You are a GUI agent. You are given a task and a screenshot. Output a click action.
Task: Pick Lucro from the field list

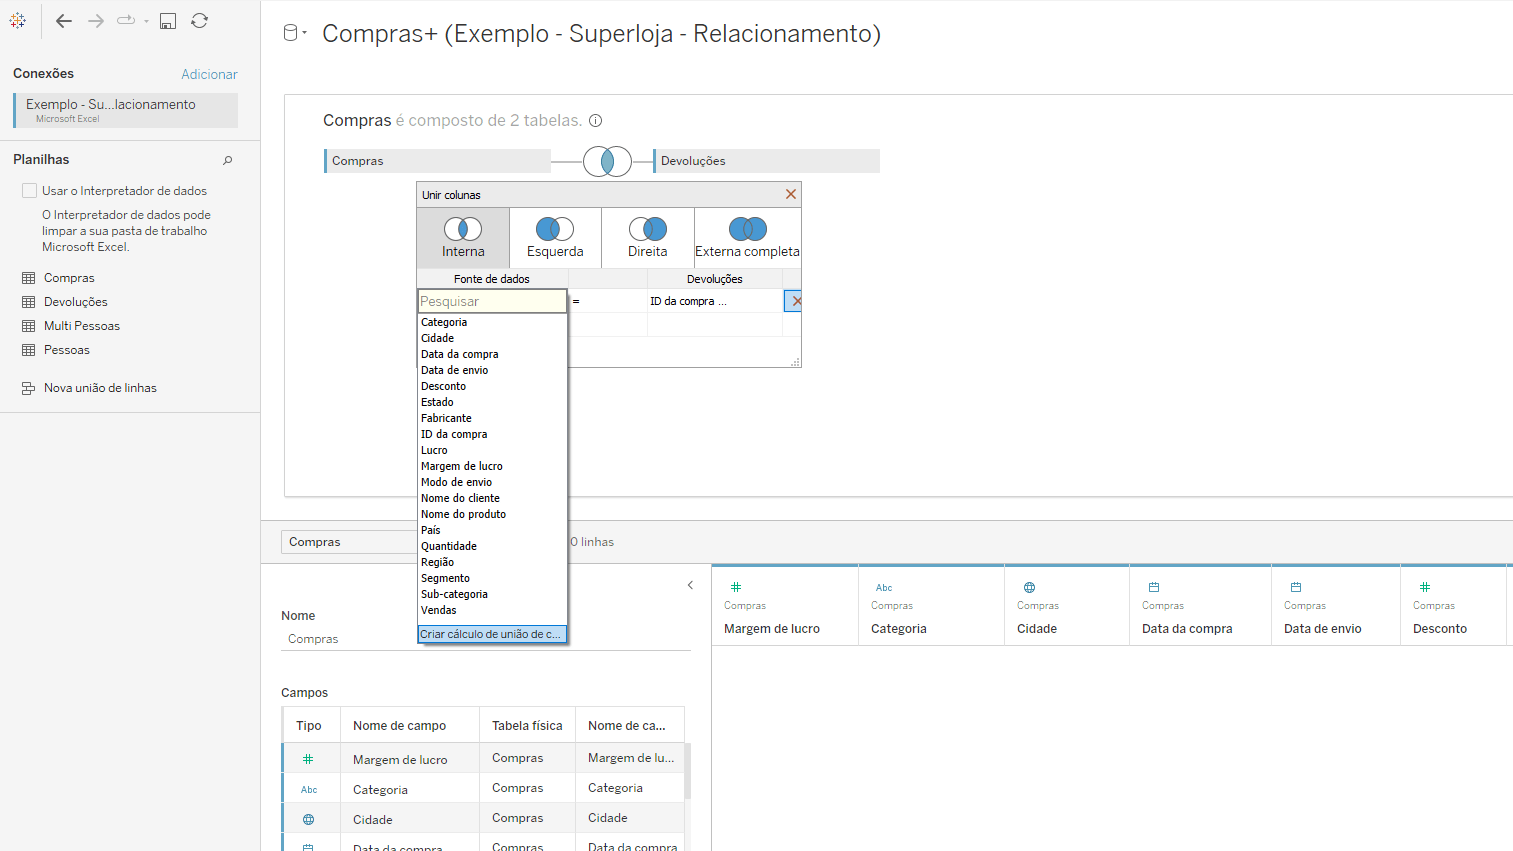(x=434, y=450)
